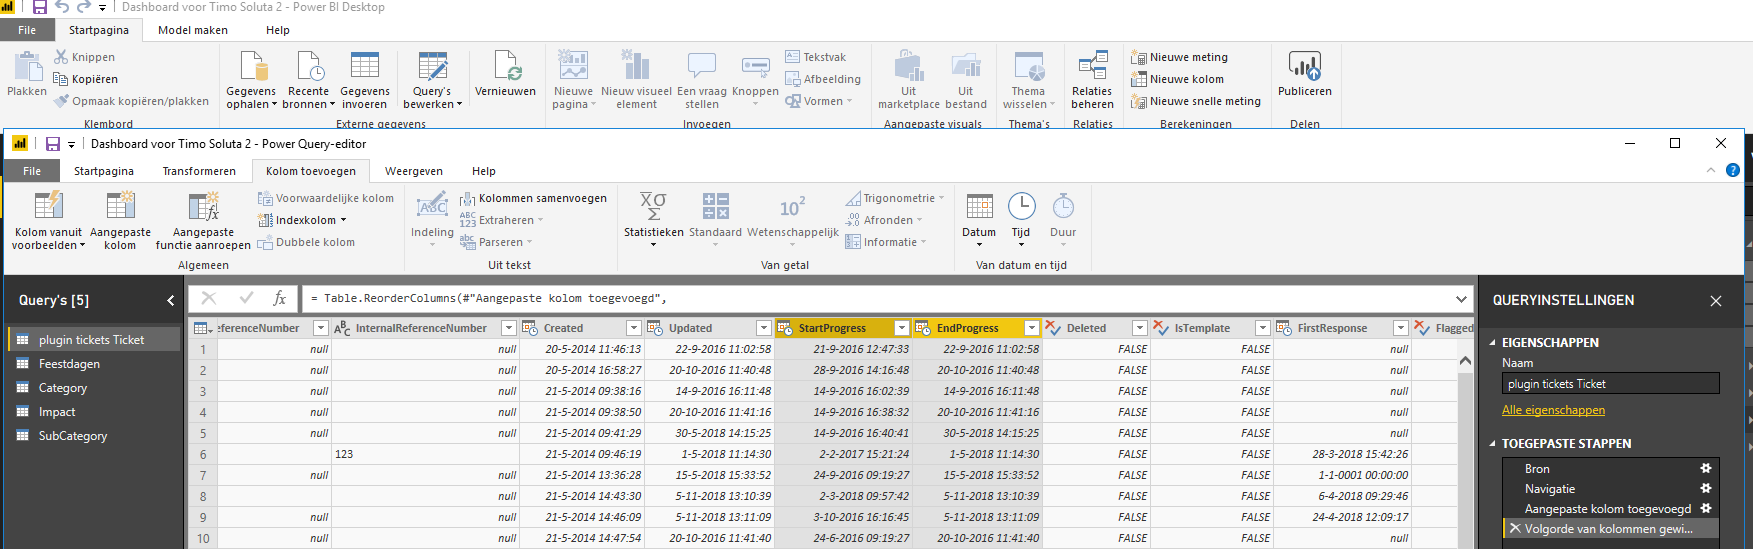
Task: Expand the formula bar with arrow
Action: pyautogui.click(x=1461, y=298)
